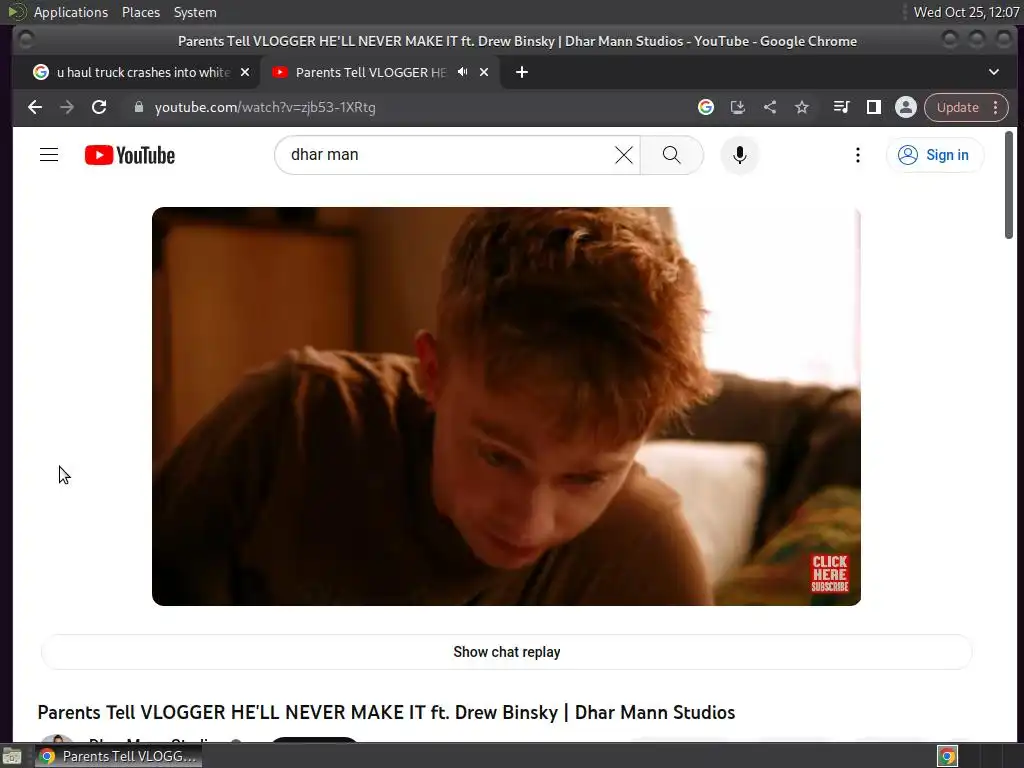This screenshot has width=1024, height=768.
Task: Go to YouTube home via logo
Action: click(130, 155)
